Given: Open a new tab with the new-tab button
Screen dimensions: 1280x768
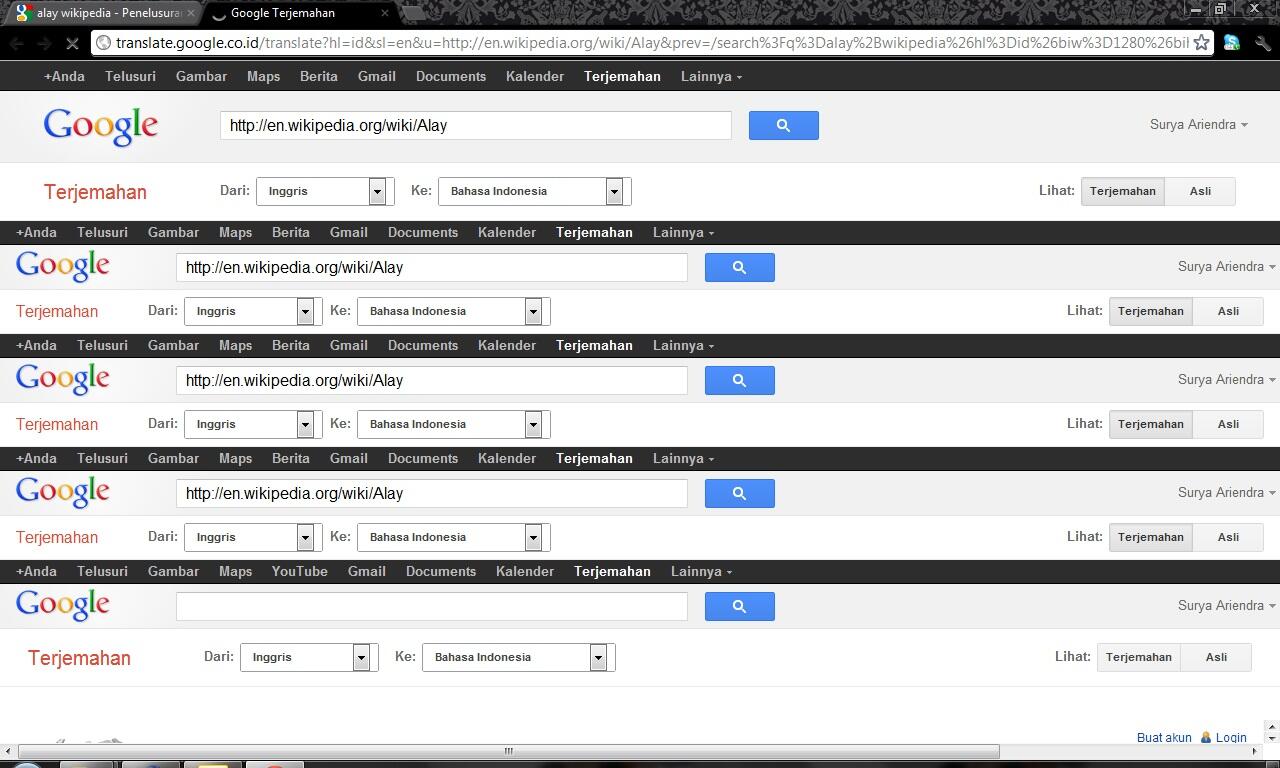Looking at the screenshot, I should tap(412, 13).
